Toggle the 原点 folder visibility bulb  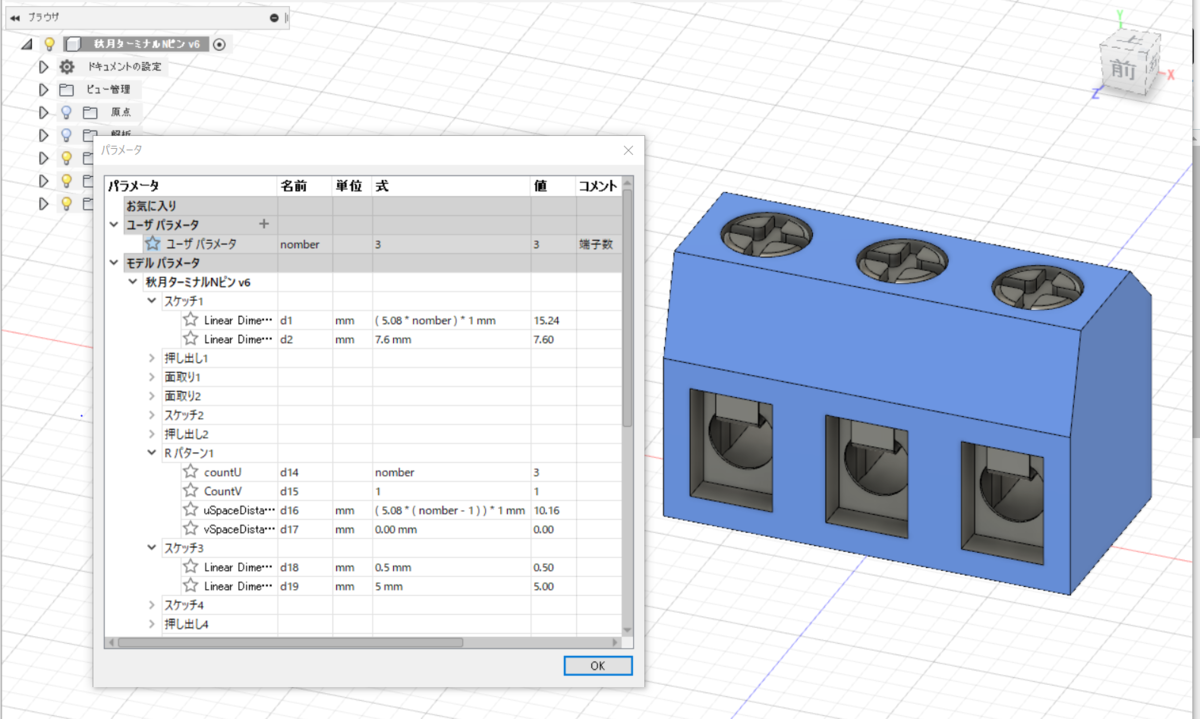pos(66,112)
